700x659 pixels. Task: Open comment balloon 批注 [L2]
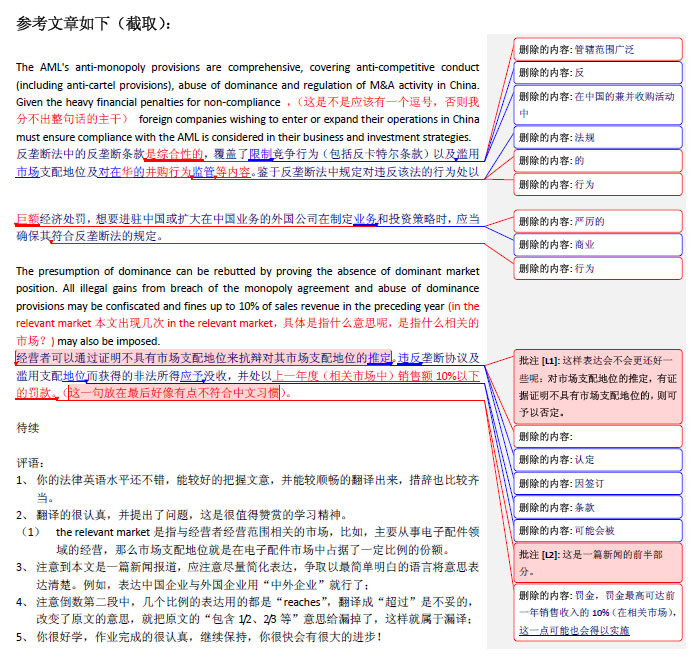click(x=598, y=563)
